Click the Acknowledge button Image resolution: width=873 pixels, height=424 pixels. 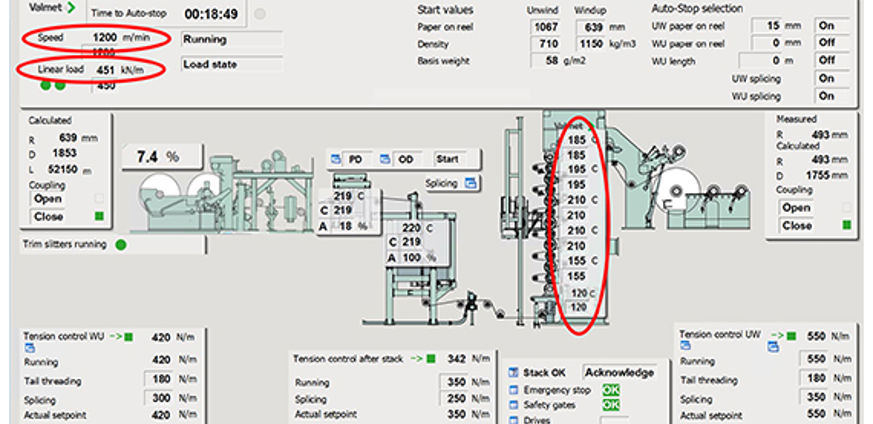(x=619, y=373)
